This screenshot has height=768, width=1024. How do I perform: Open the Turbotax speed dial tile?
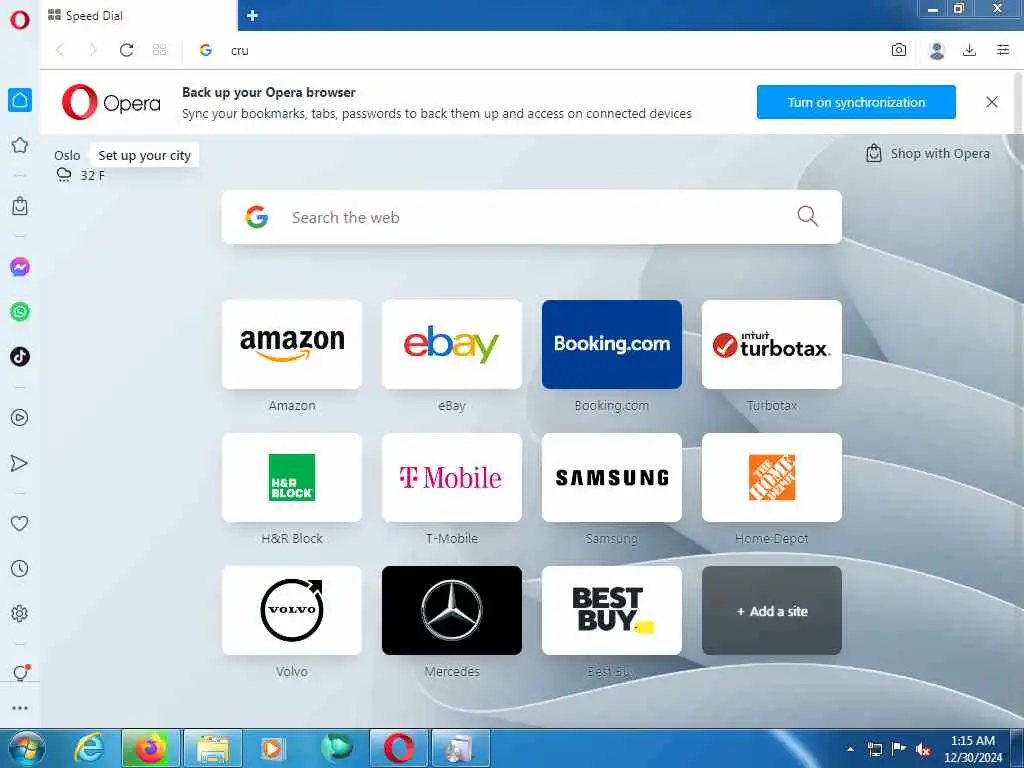pyautogui.click(x=772, y=344)
